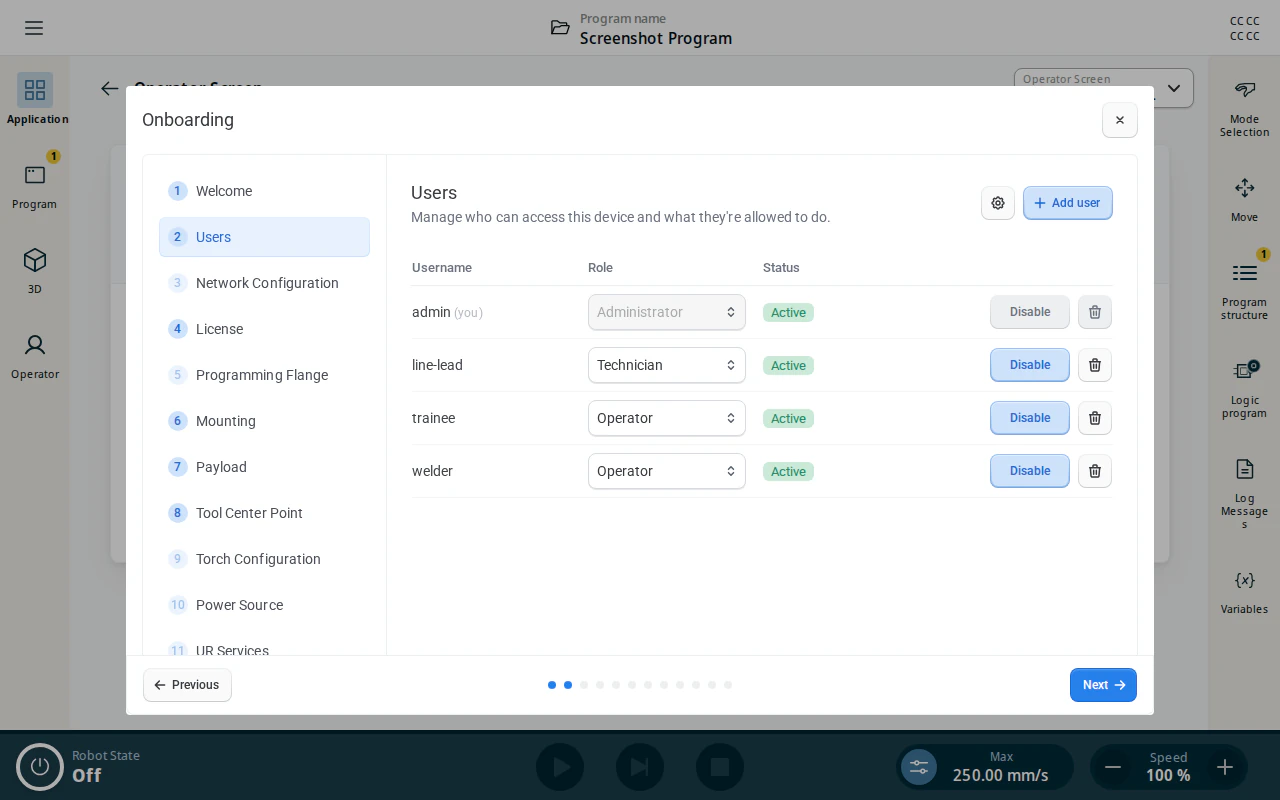Switch to the 3D view

[x=35, y=270]
